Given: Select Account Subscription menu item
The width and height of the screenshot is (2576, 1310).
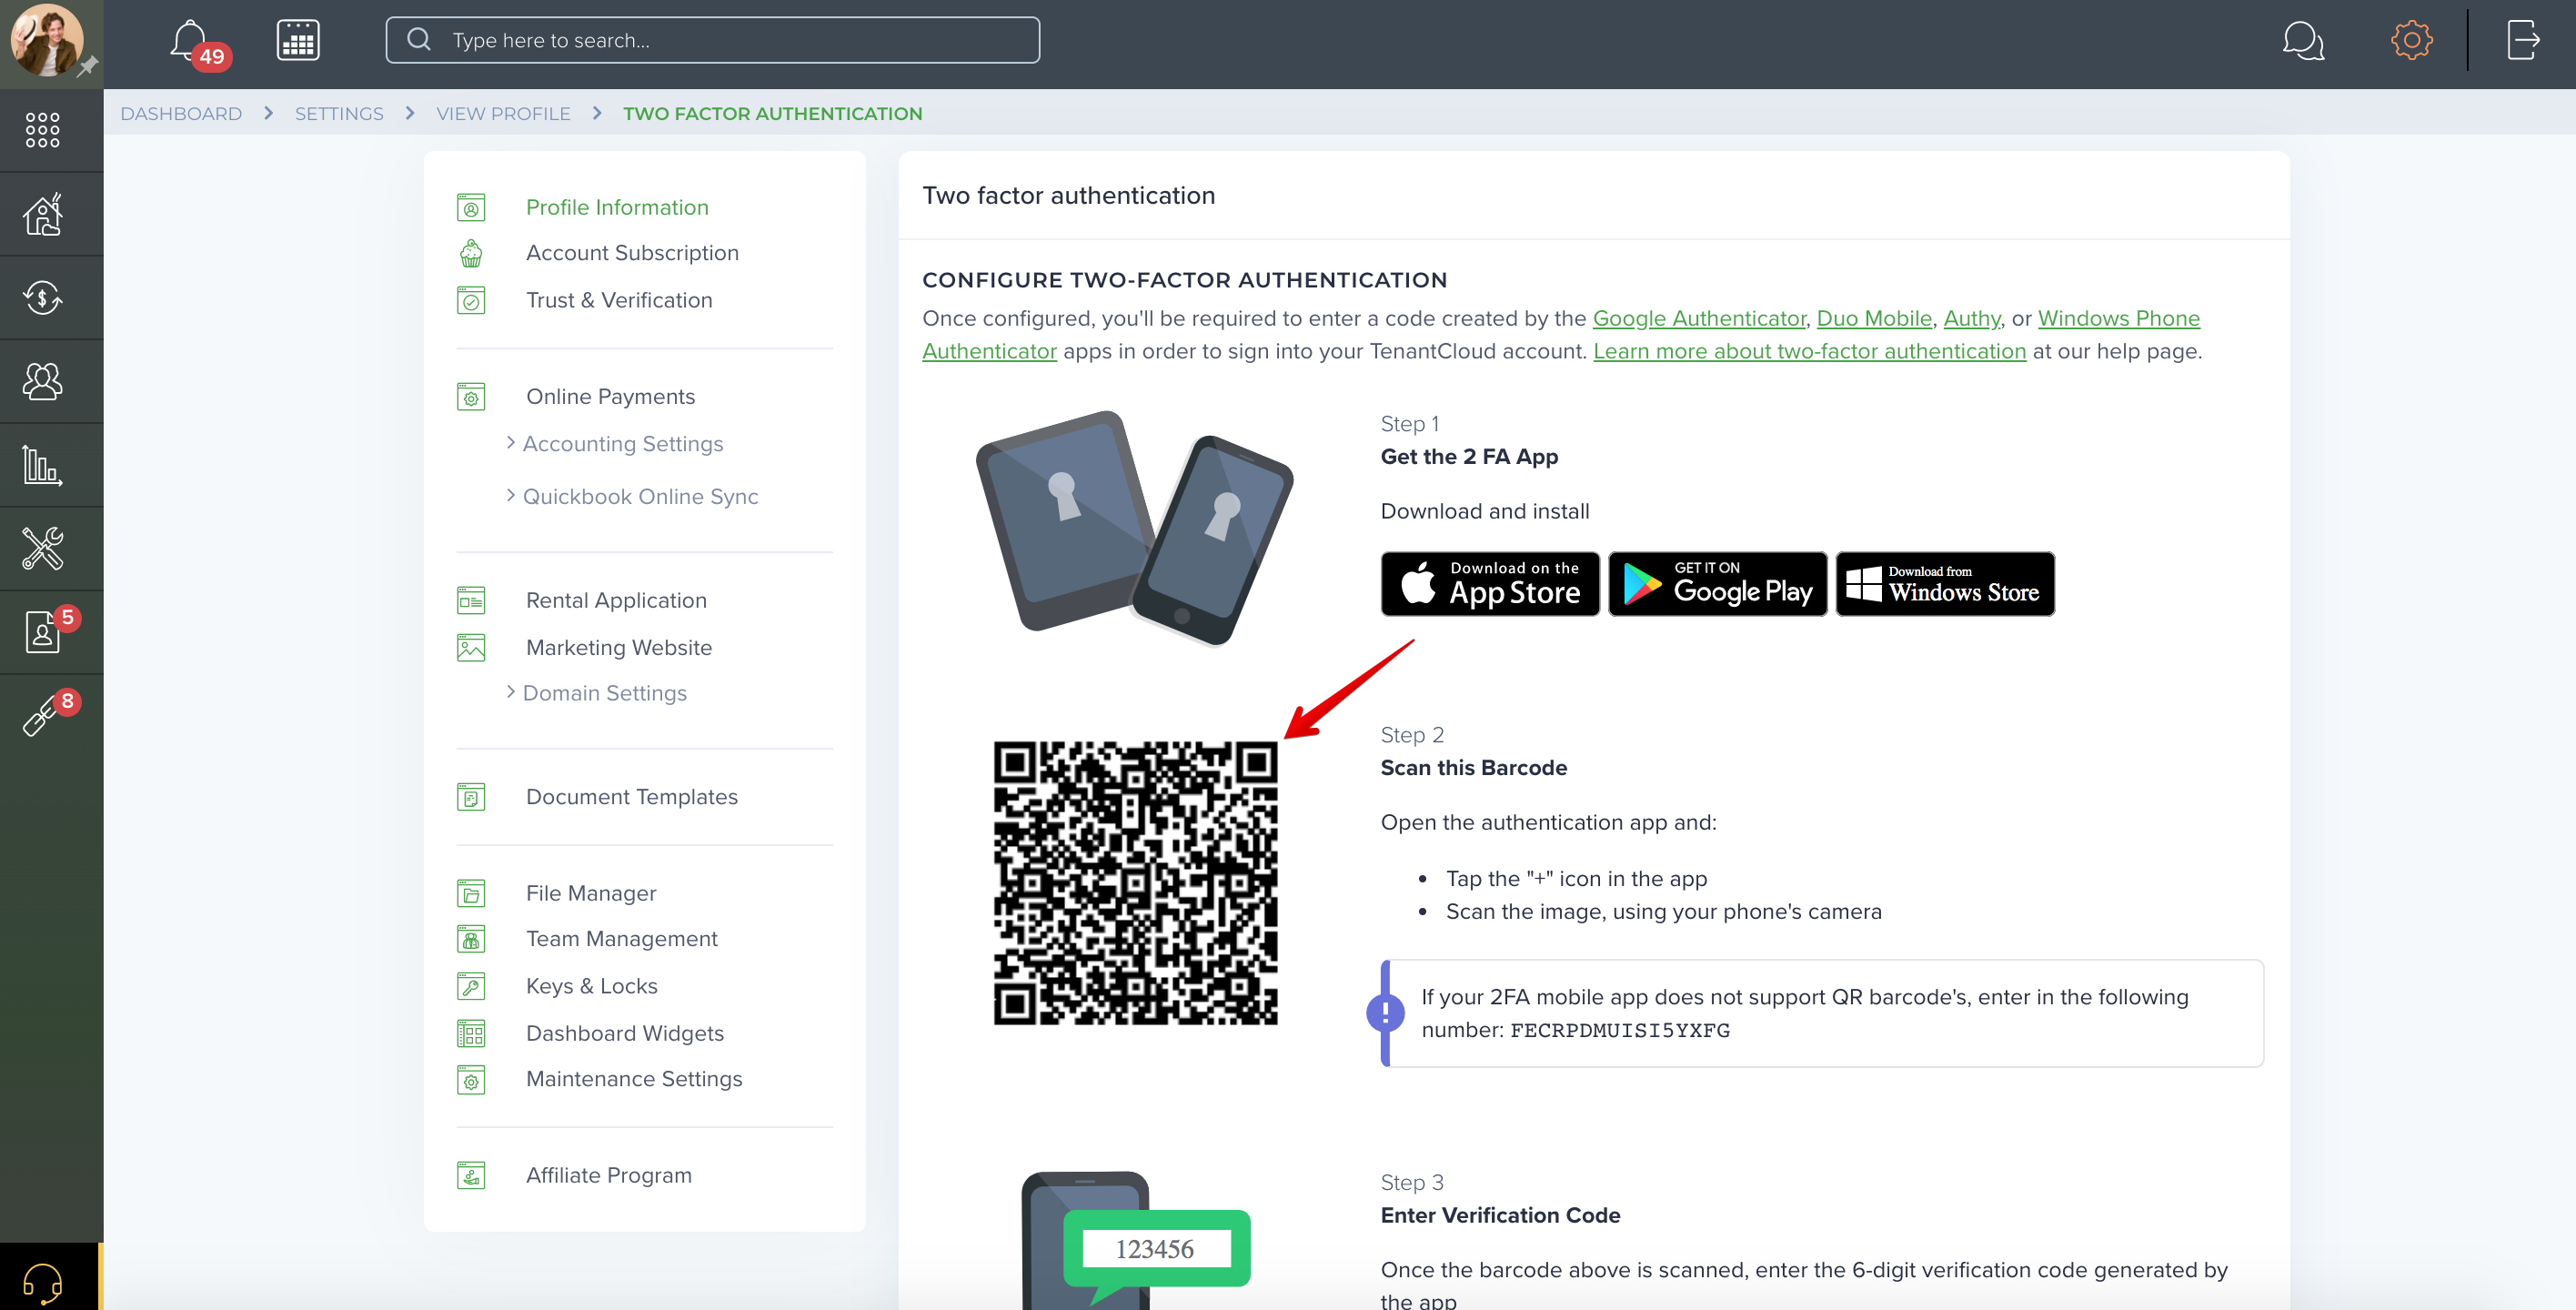Looking at the screenshot, I should [632, 253].
